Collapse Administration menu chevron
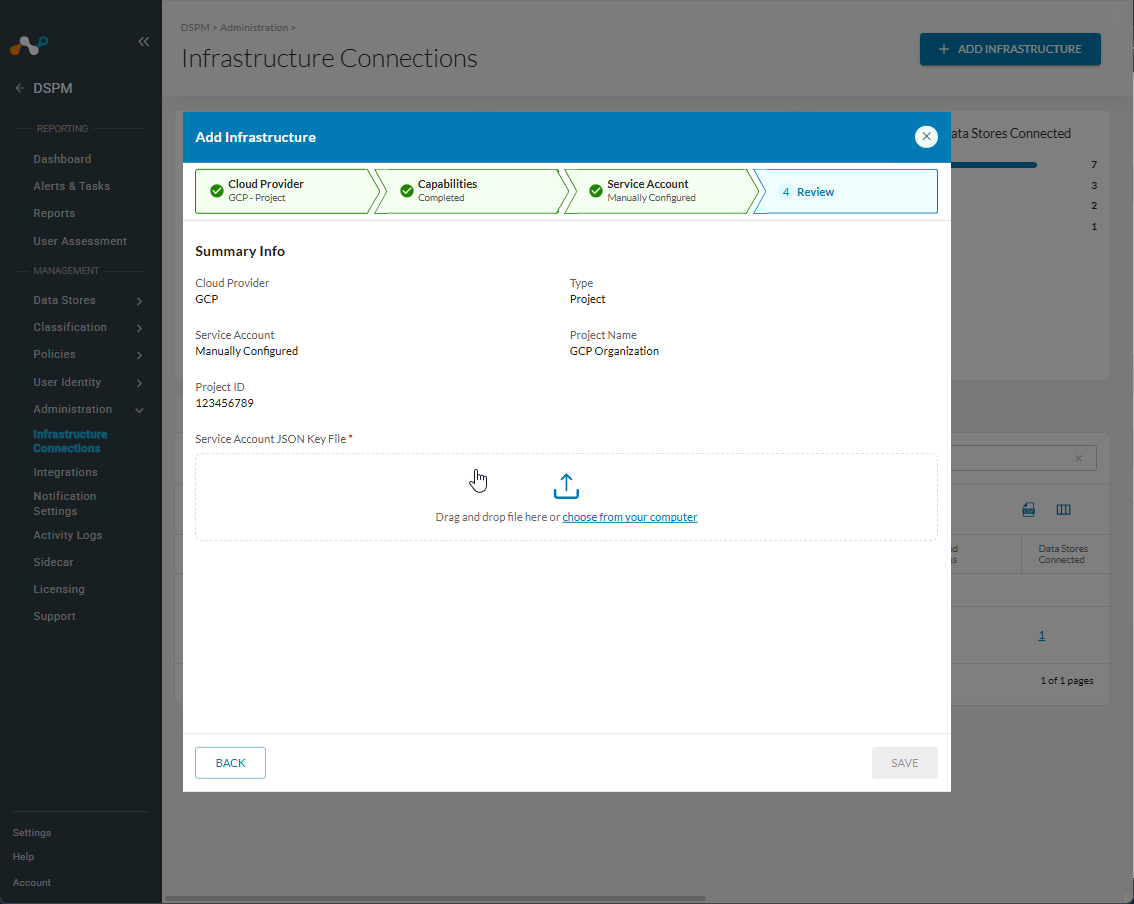1134x904 pixels. 140,410
